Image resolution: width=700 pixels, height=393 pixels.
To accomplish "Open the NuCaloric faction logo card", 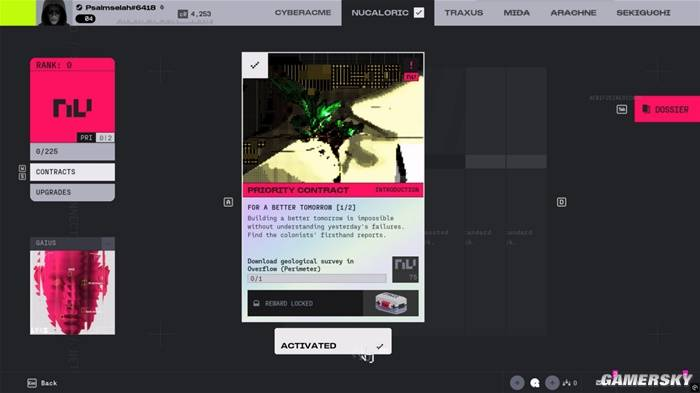I will [72, 100].
